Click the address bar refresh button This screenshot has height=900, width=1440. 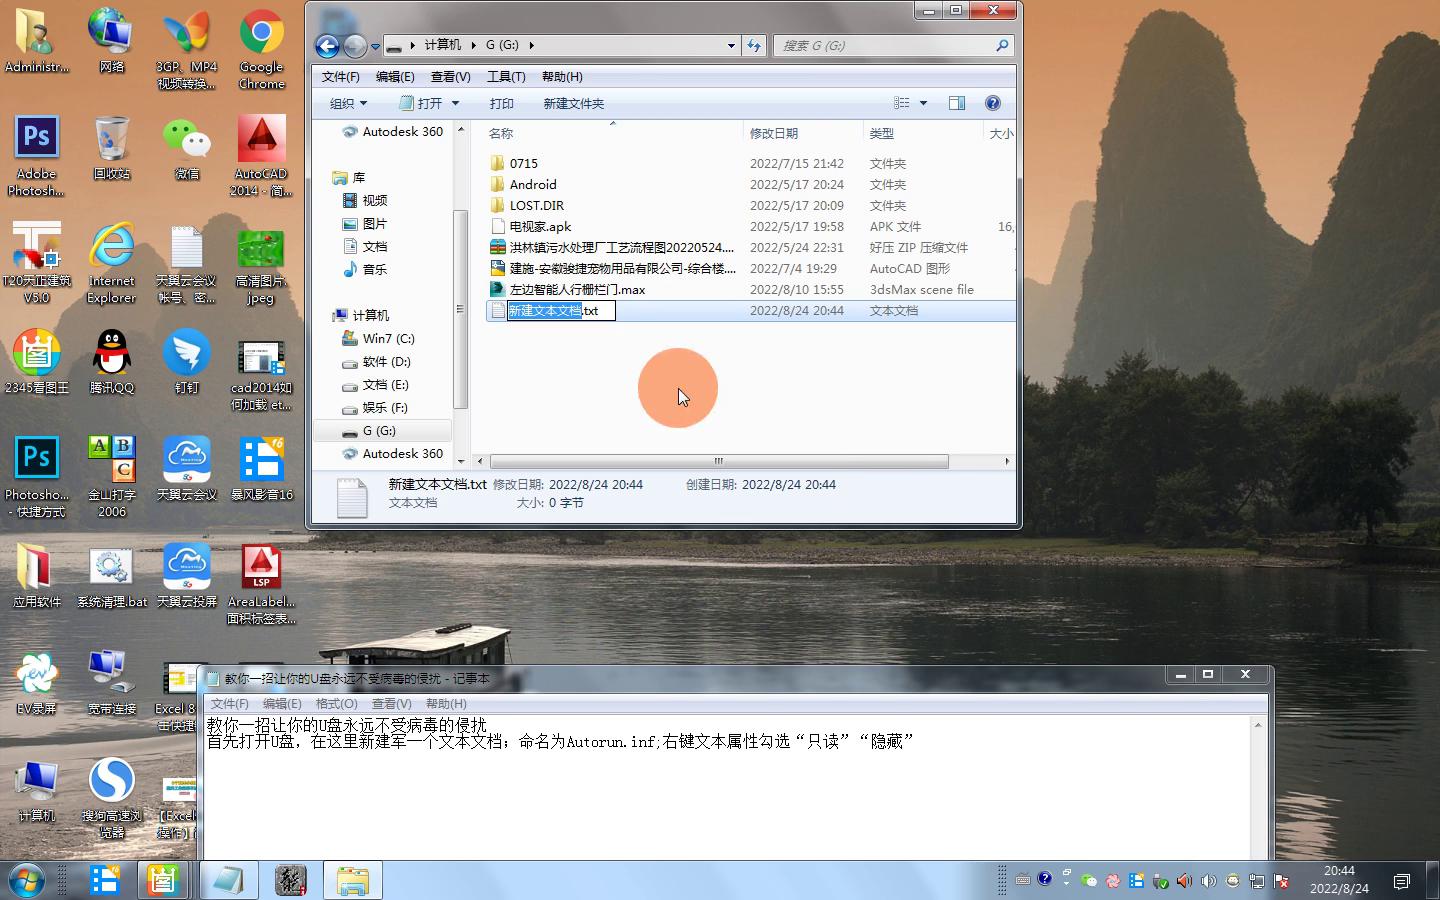pyautogui.click(x=754, y=45)
